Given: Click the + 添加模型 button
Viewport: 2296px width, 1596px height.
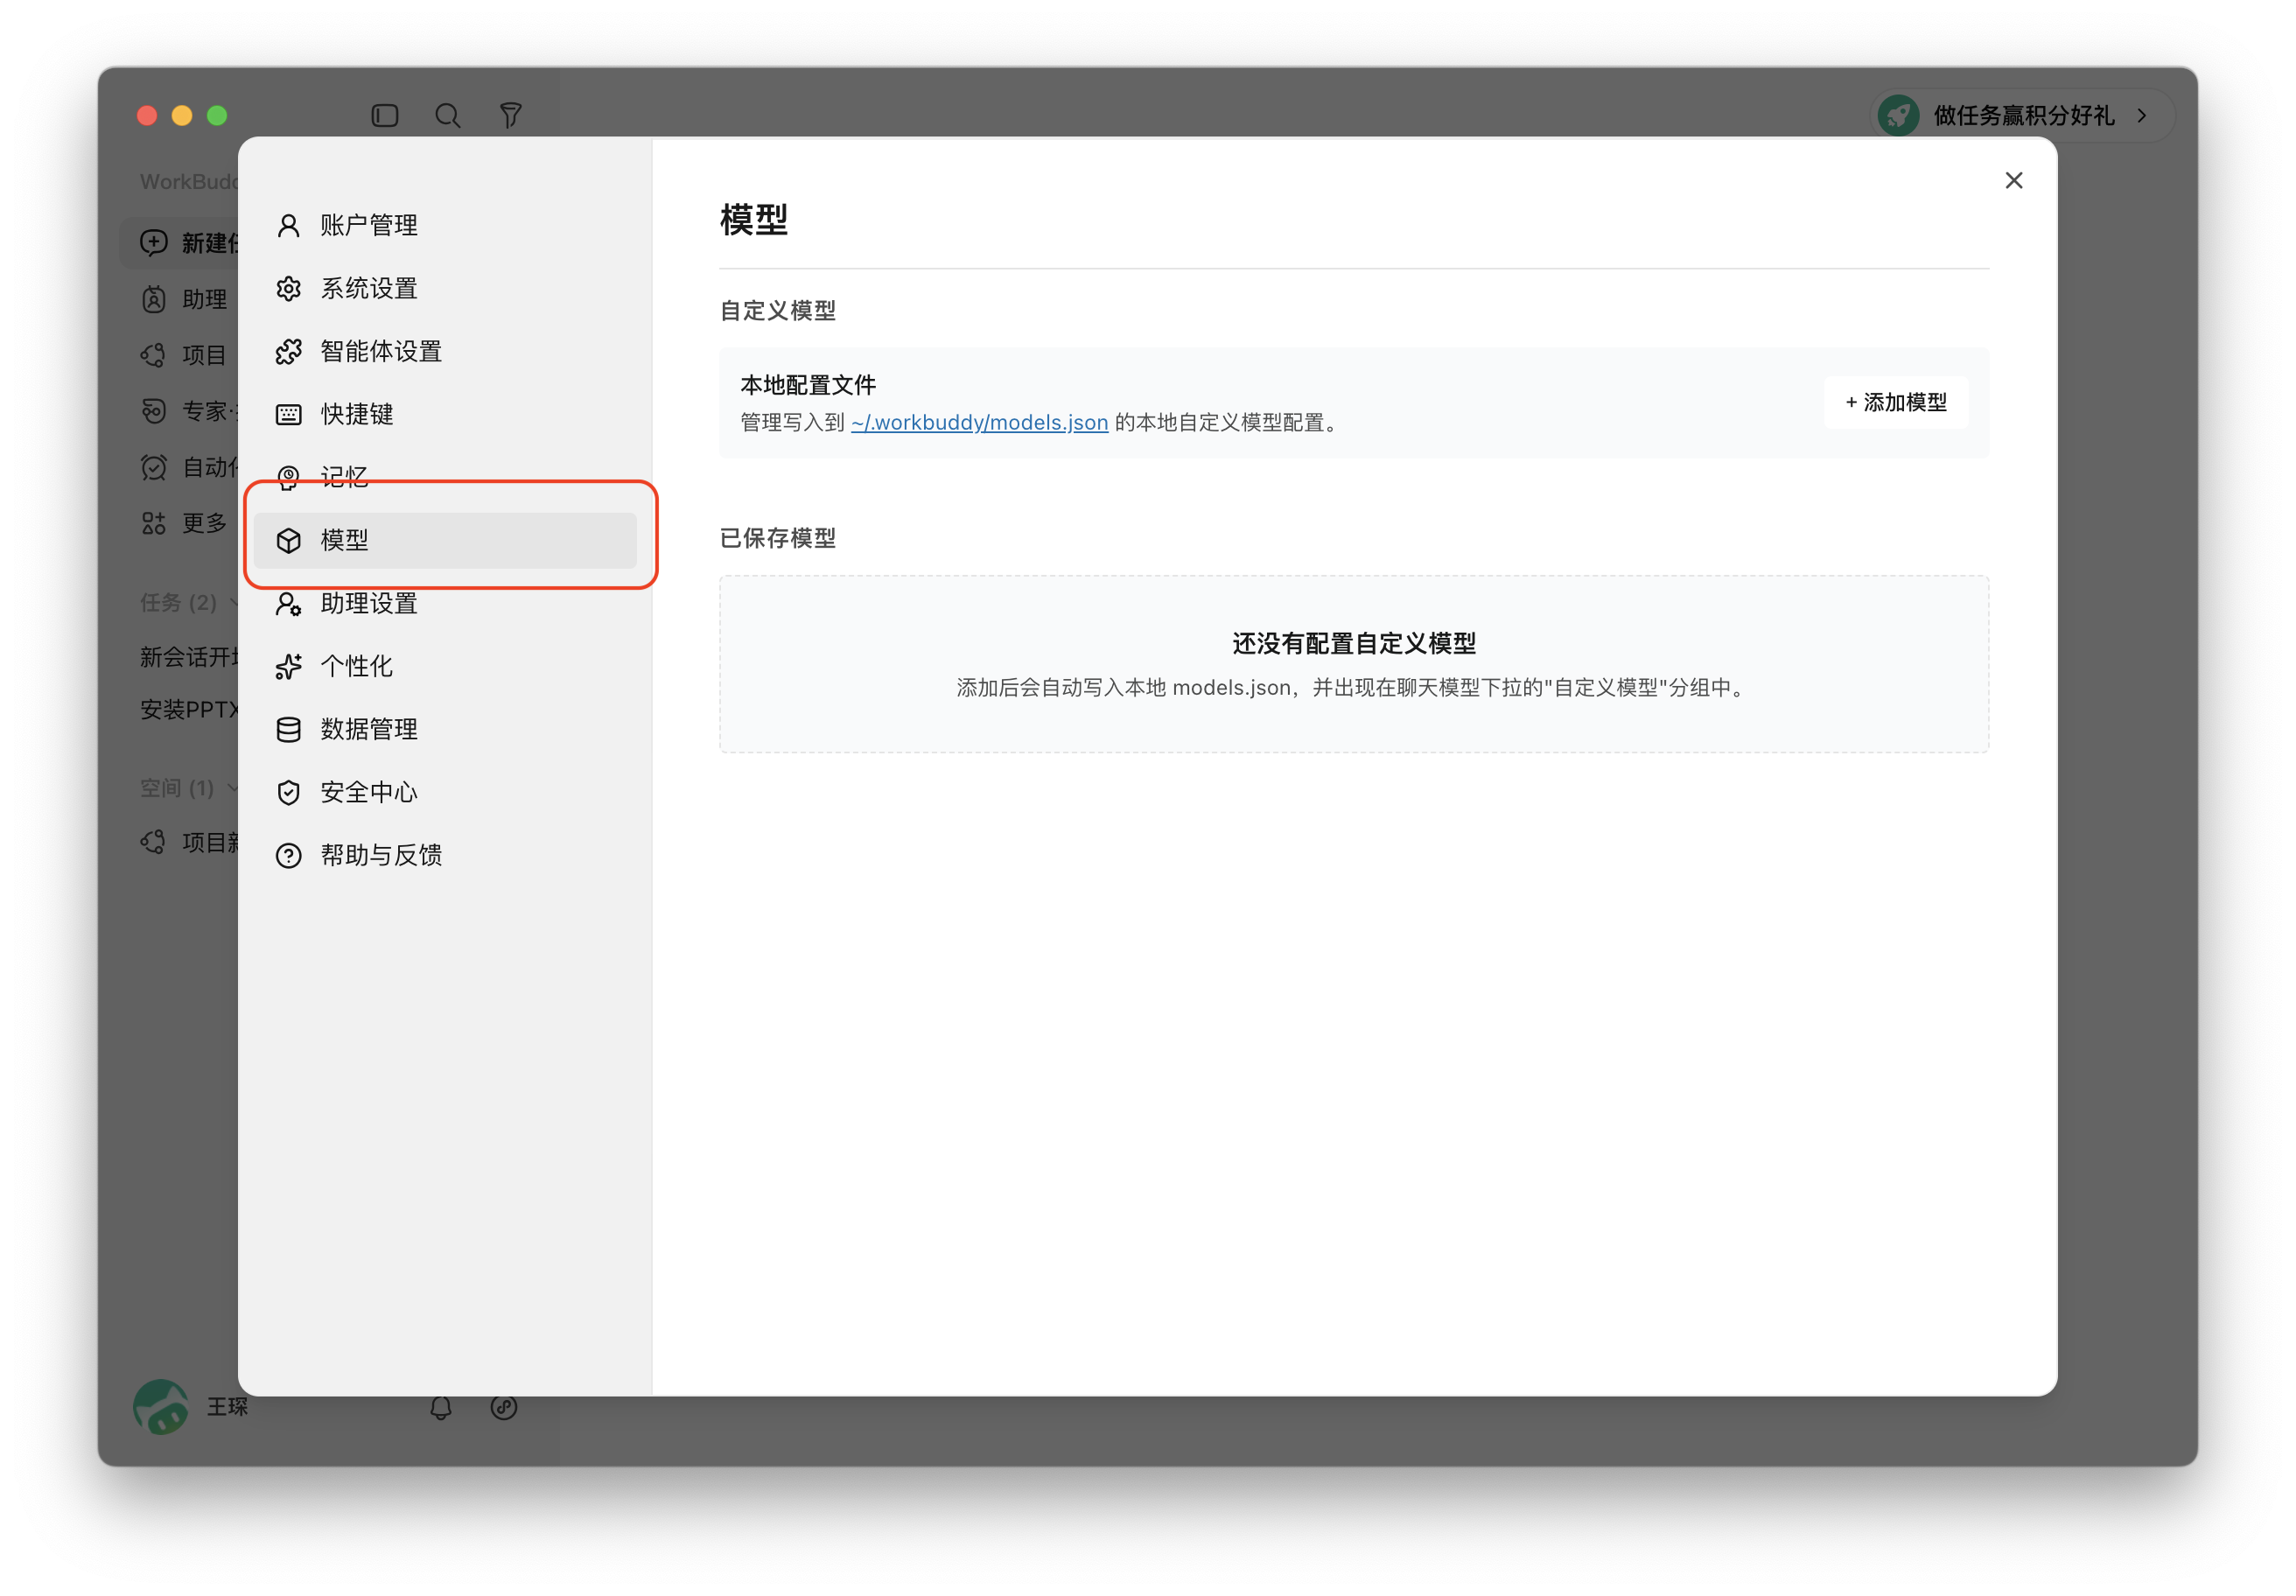Looking at the screenshot, I should pyautogui.click(x=1895, y=402).
